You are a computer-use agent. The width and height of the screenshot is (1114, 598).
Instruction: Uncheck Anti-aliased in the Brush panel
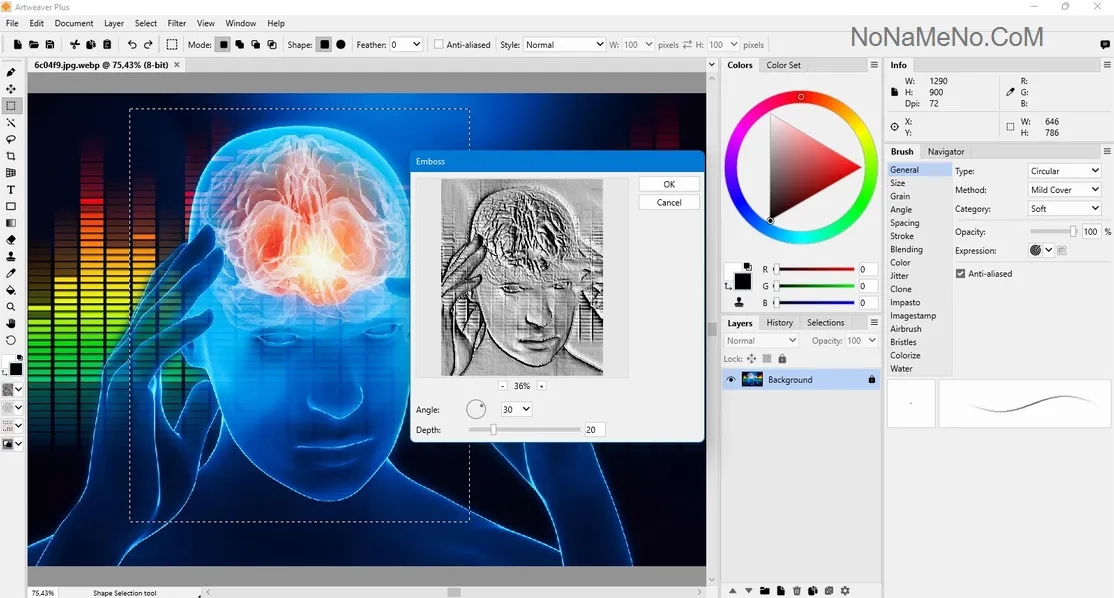click(961, 273)
